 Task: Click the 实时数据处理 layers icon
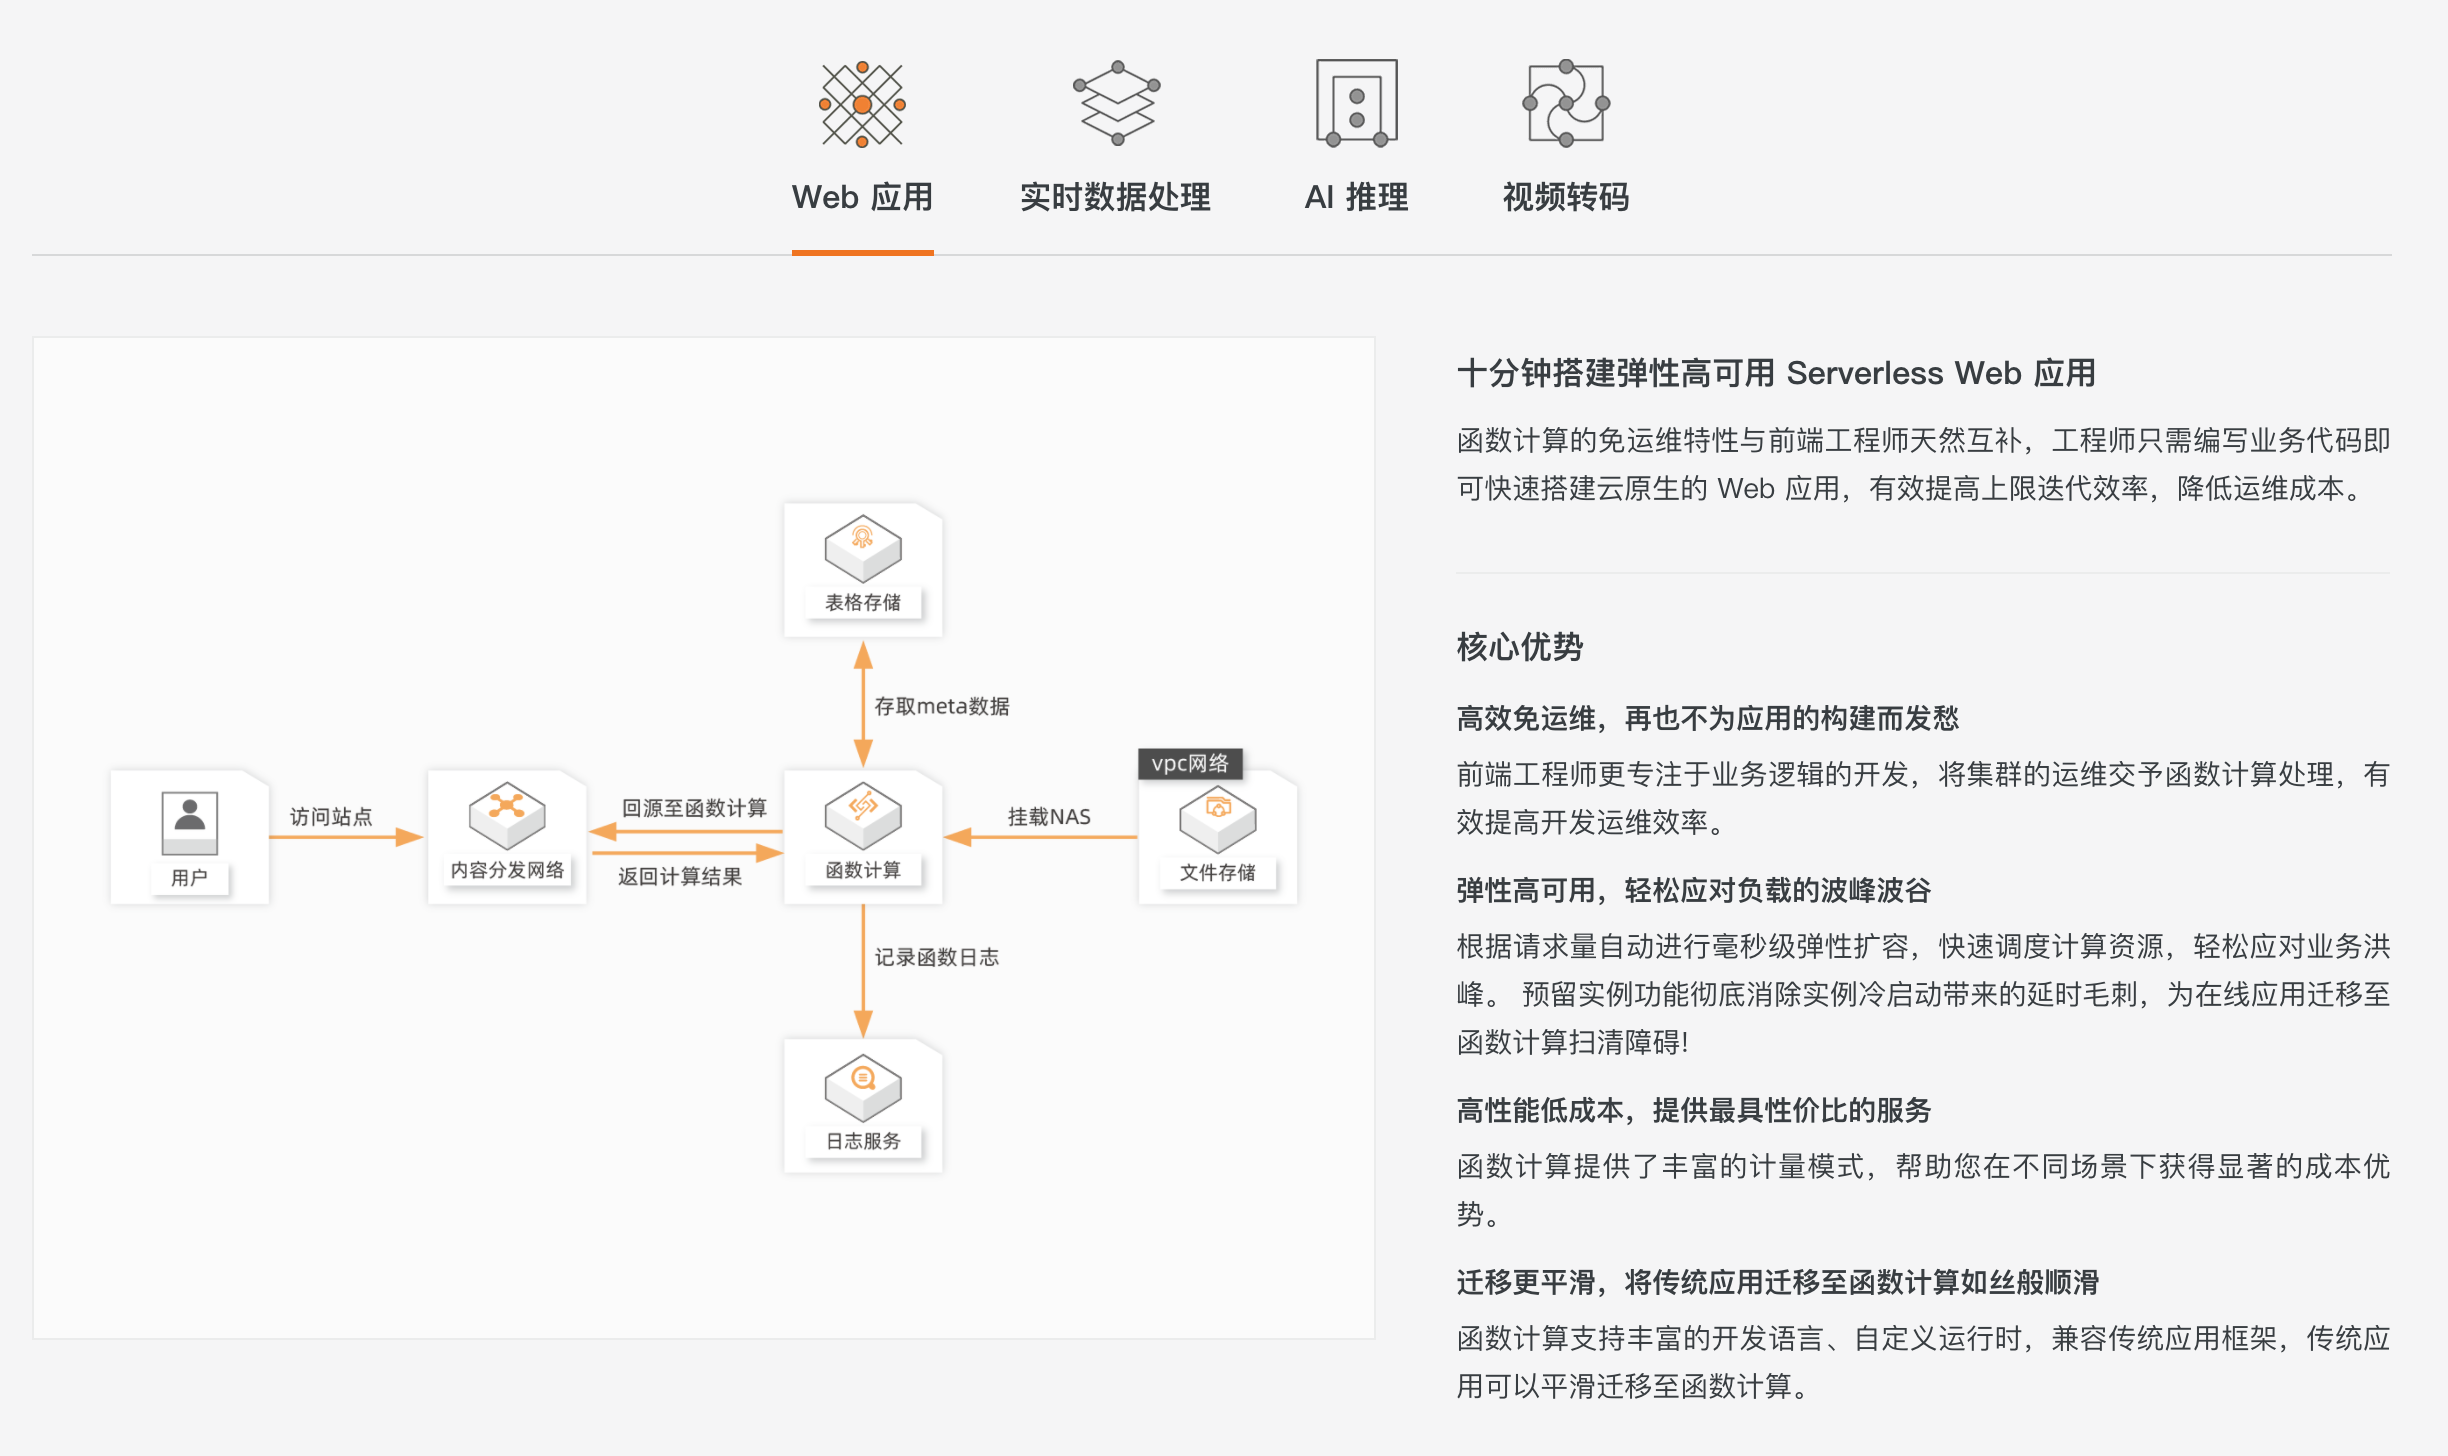coord(1116,103)
